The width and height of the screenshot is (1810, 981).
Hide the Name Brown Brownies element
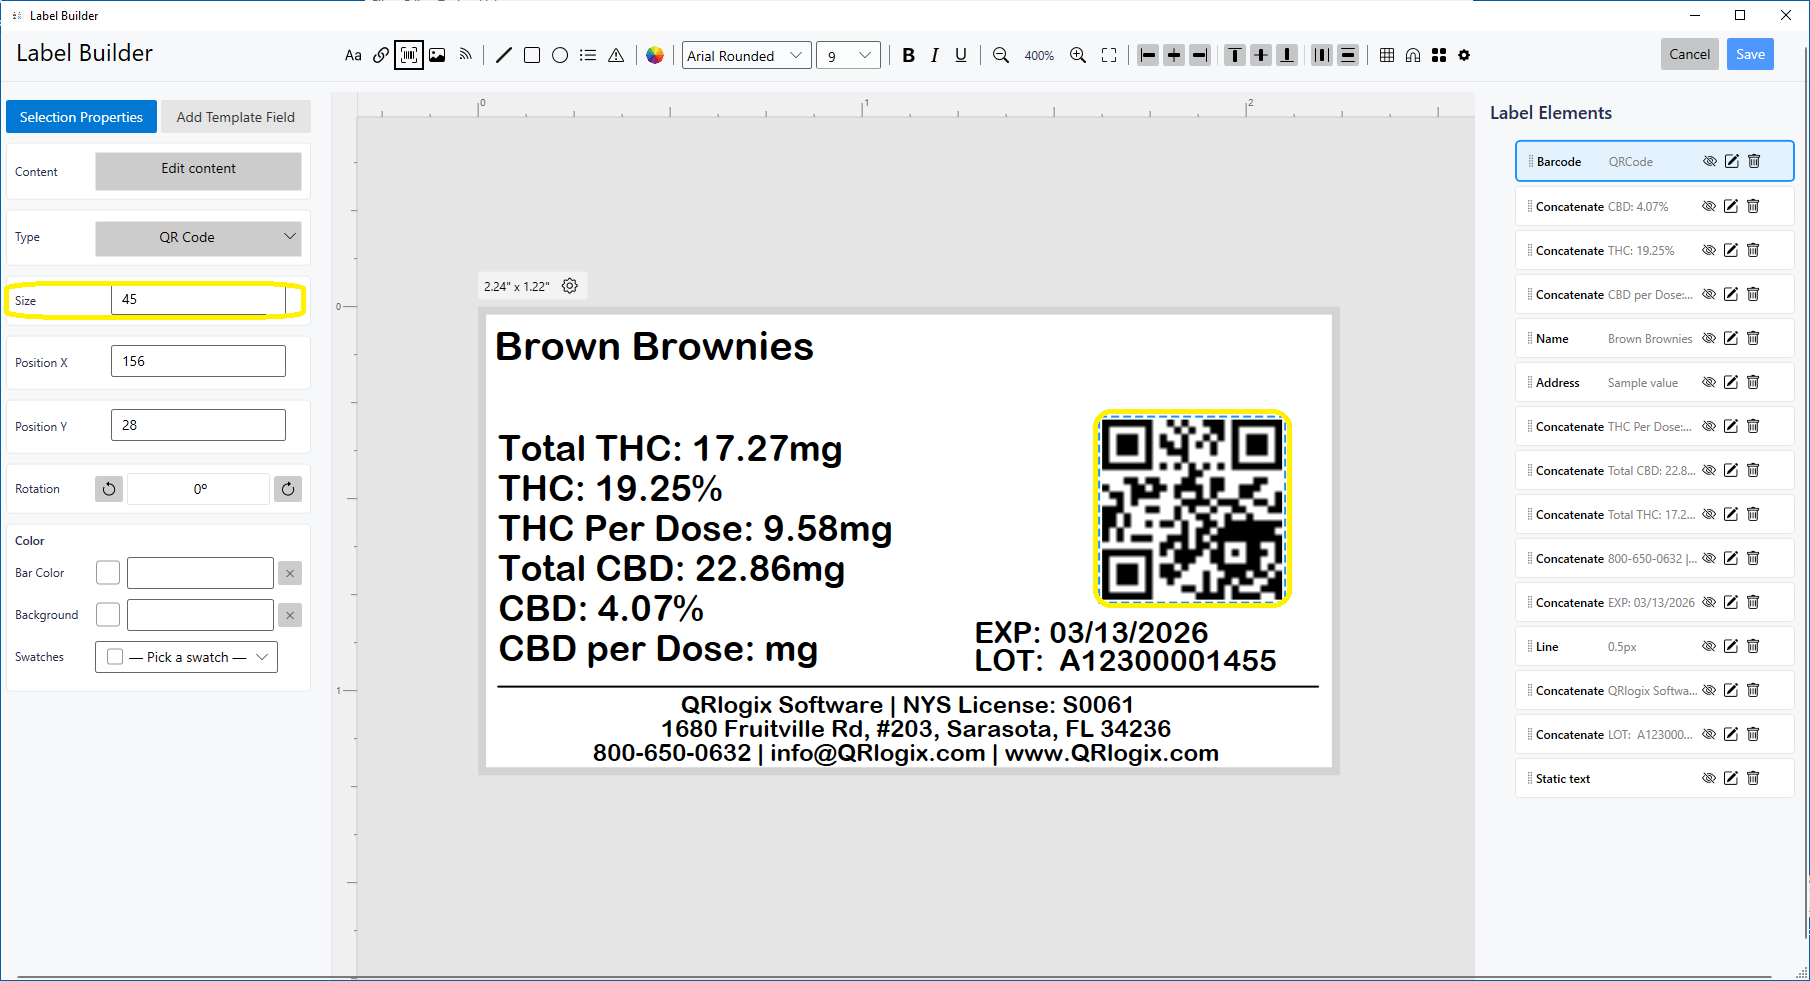[1709, 338]
